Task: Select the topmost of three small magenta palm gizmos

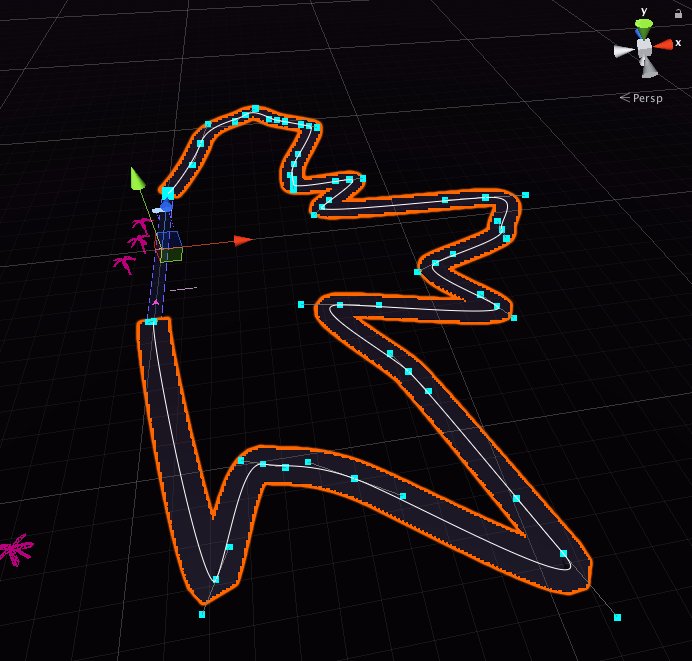Action: 142,225
